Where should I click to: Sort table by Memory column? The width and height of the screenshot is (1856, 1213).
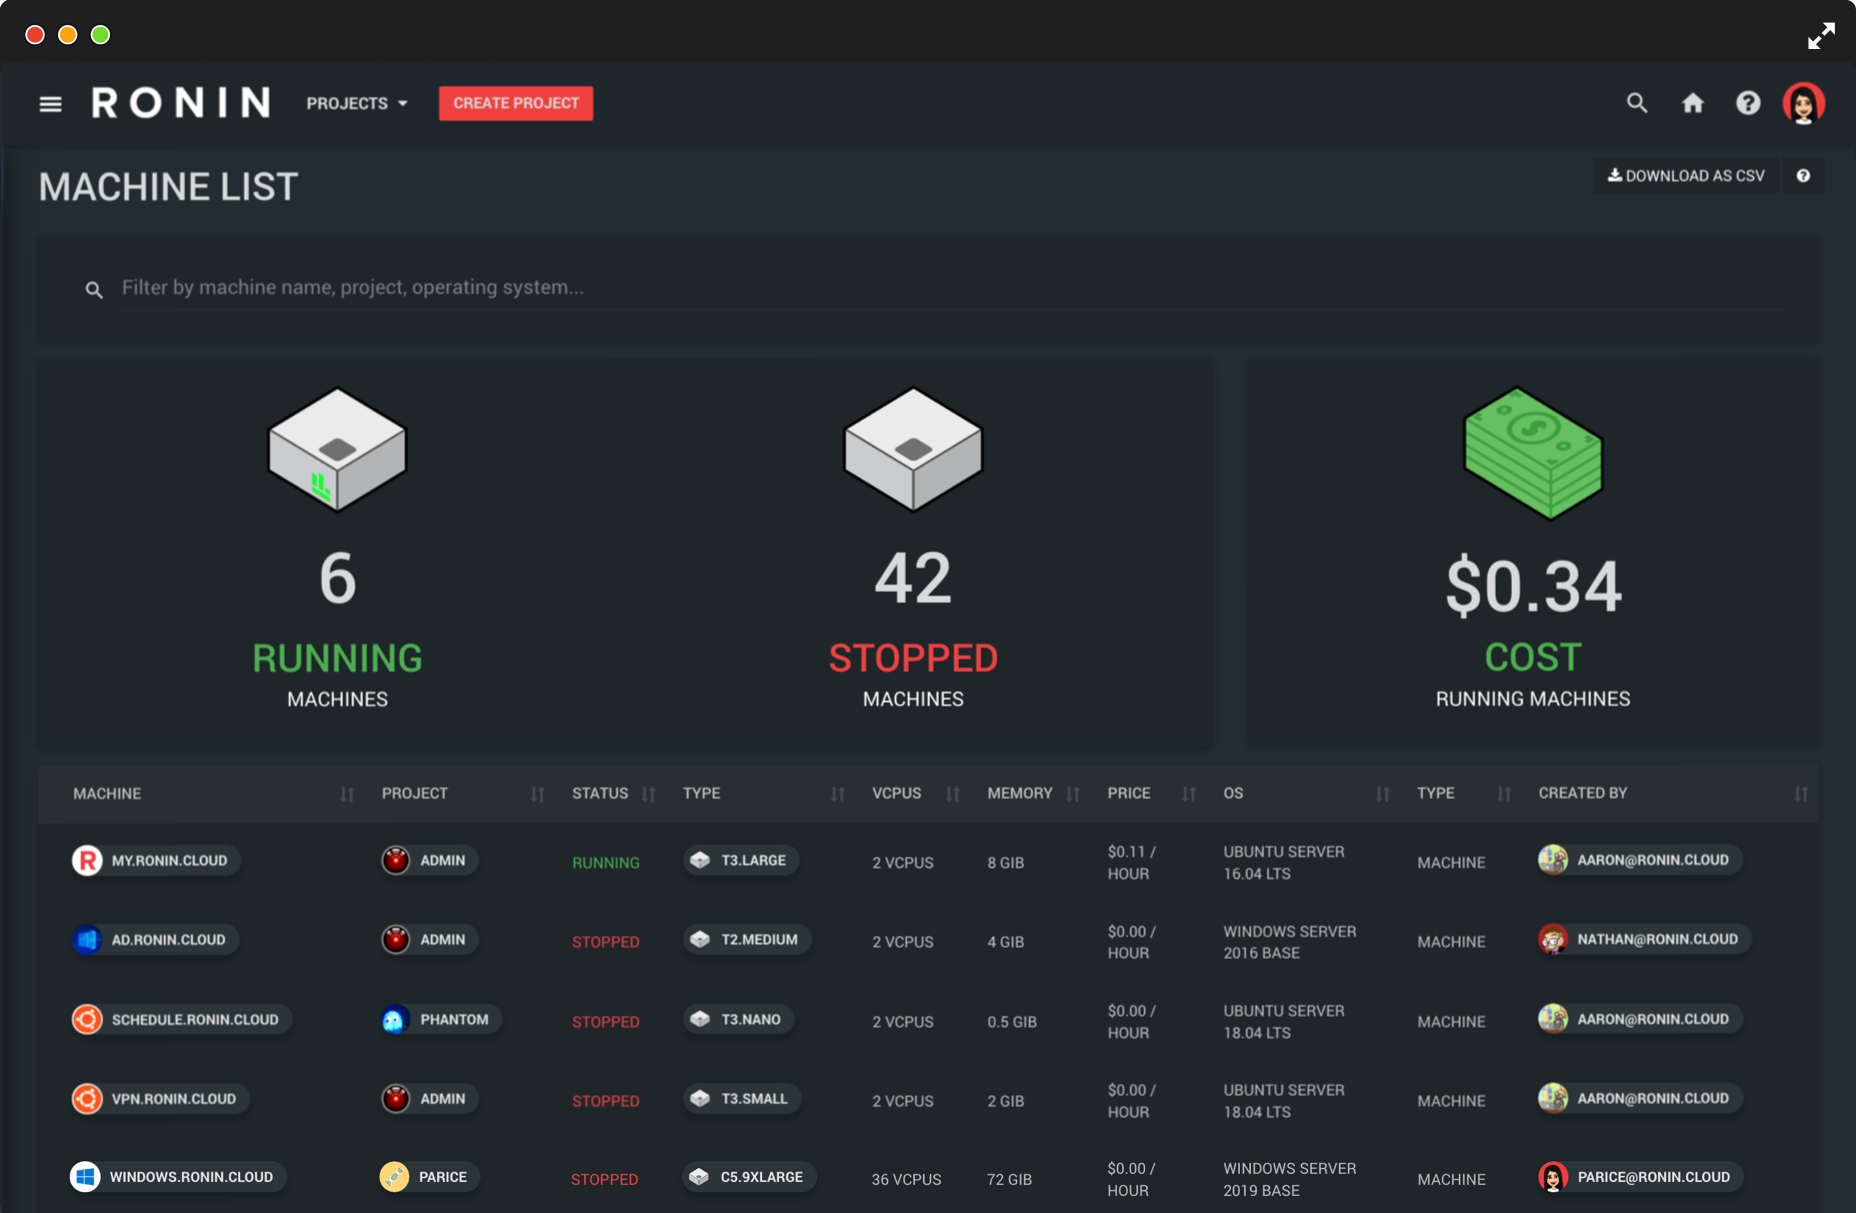click(1072, 794)
